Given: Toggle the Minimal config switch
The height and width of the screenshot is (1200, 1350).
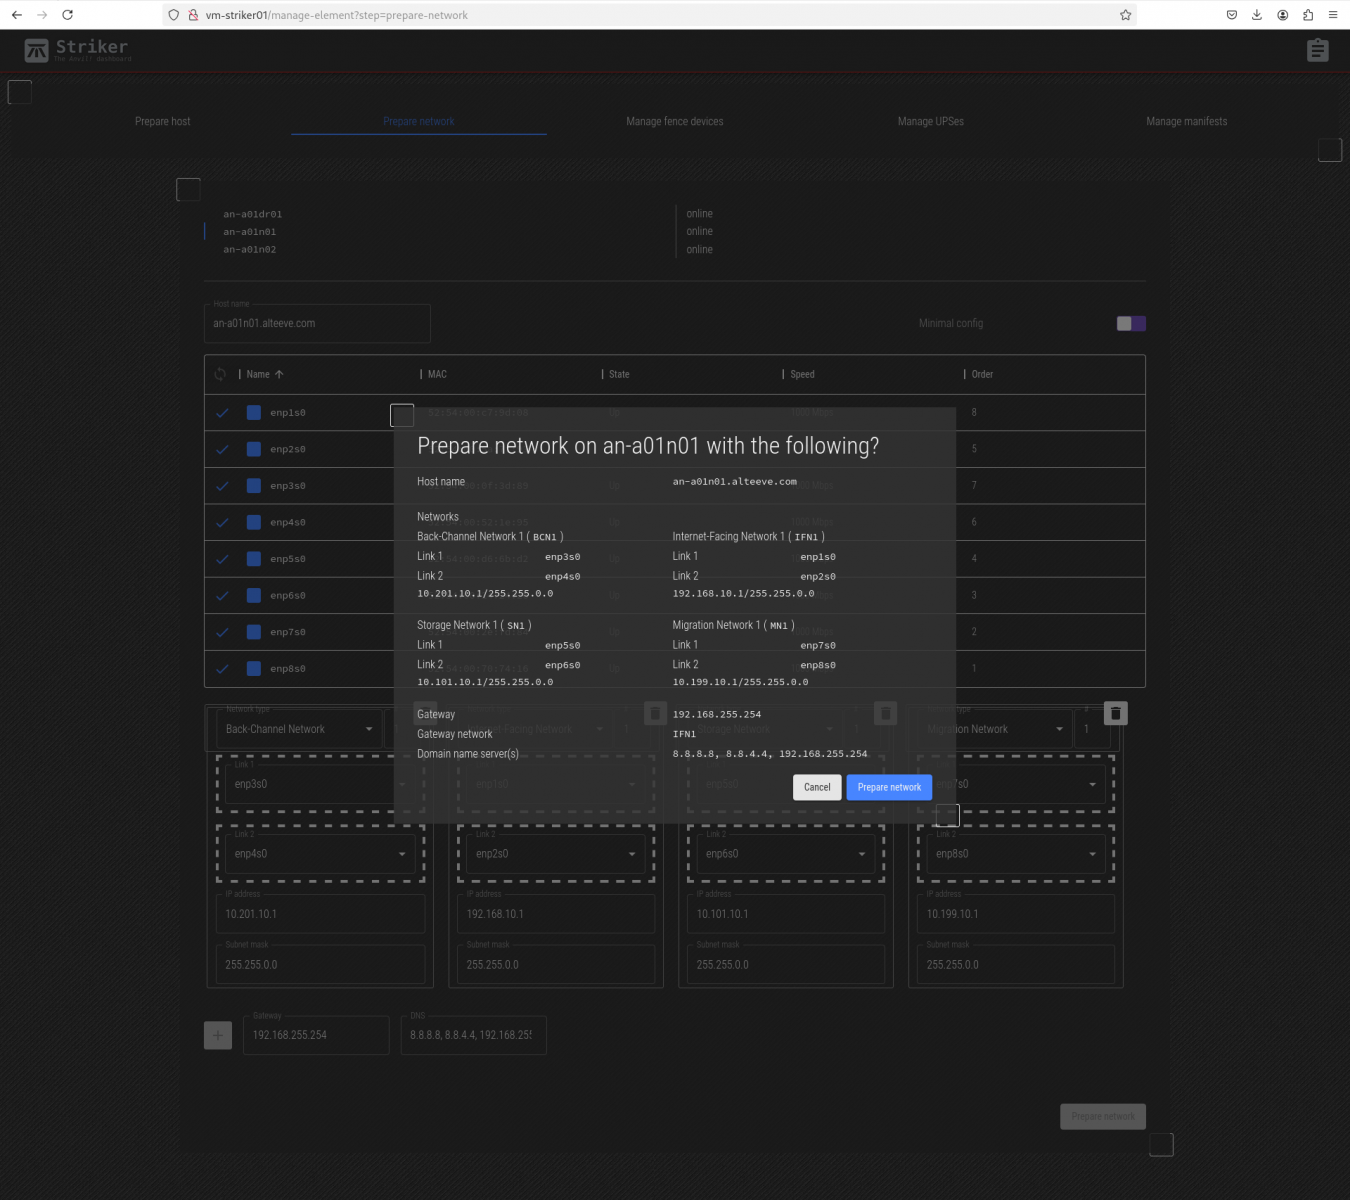Looking at the screenshot, I should [x=1131, y=323].
